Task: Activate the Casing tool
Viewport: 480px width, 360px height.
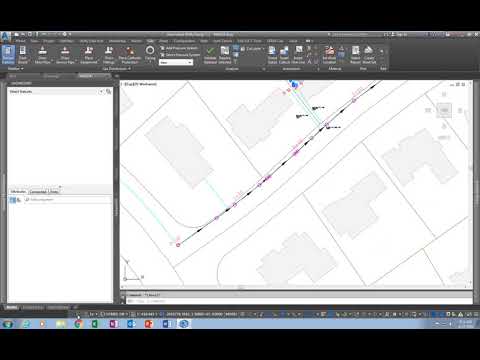Action: coord(150,53)
